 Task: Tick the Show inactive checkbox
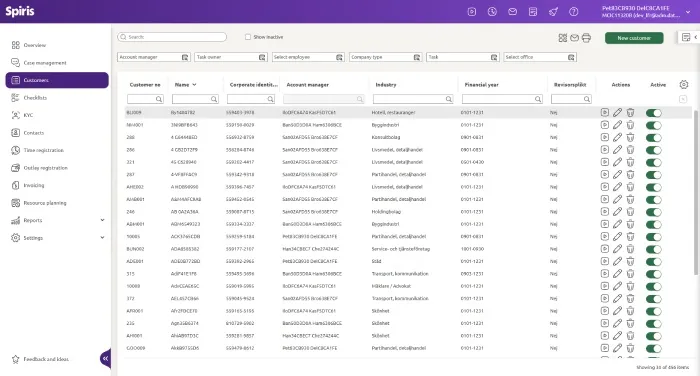point(248,37)
